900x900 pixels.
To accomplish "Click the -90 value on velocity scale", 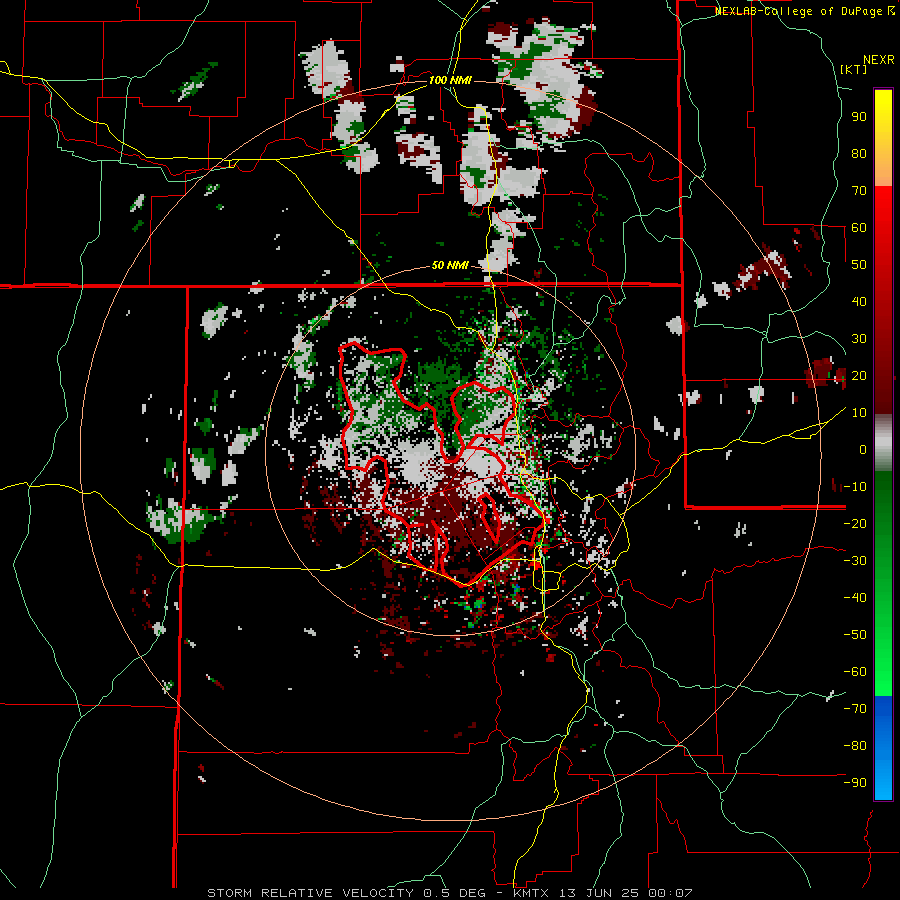I will (855, 782).
